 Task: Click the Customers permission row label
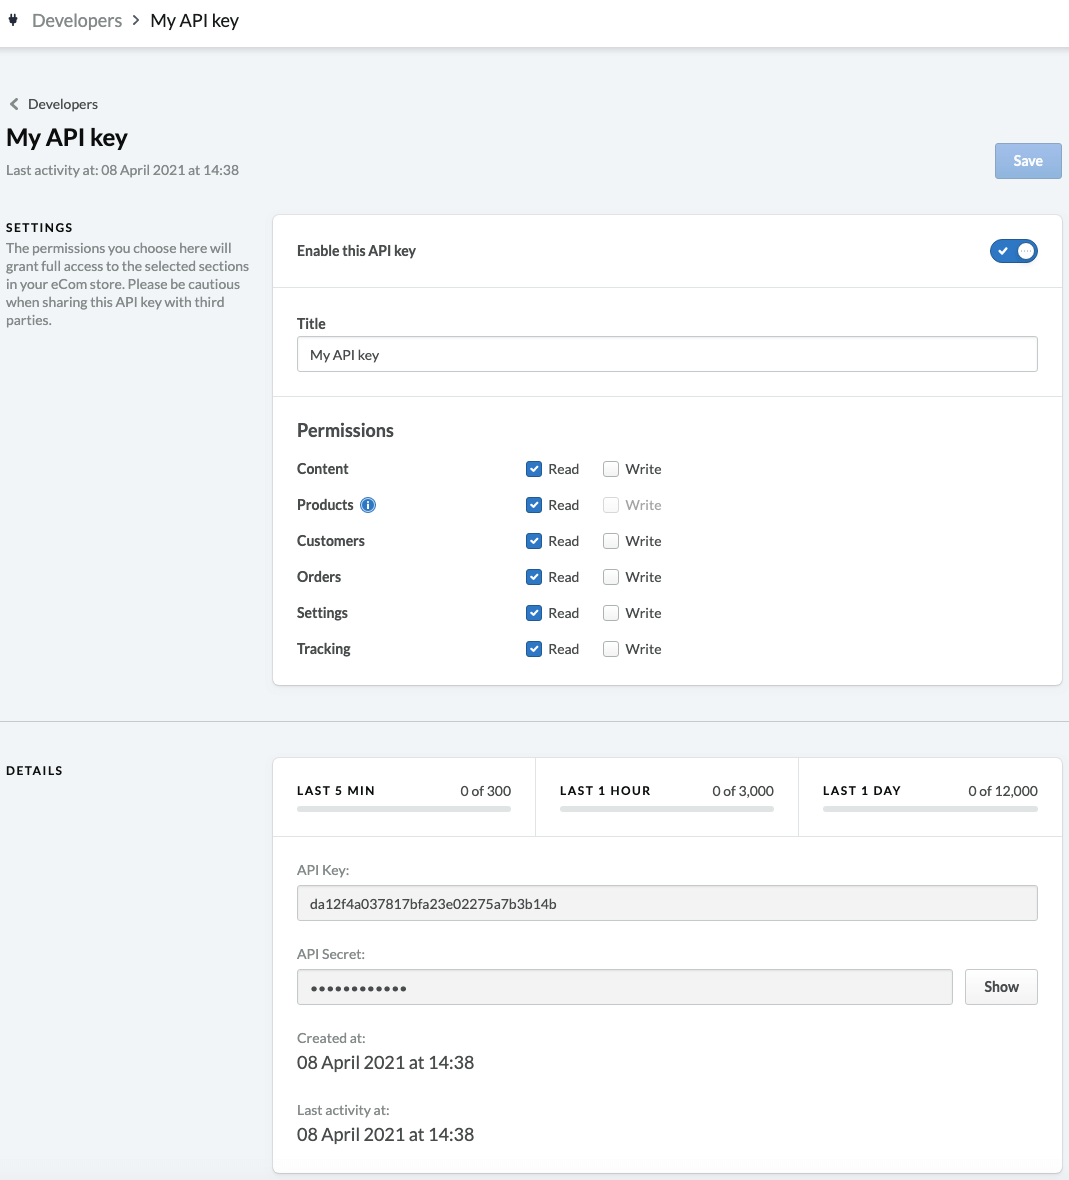[x=331, y=541]
